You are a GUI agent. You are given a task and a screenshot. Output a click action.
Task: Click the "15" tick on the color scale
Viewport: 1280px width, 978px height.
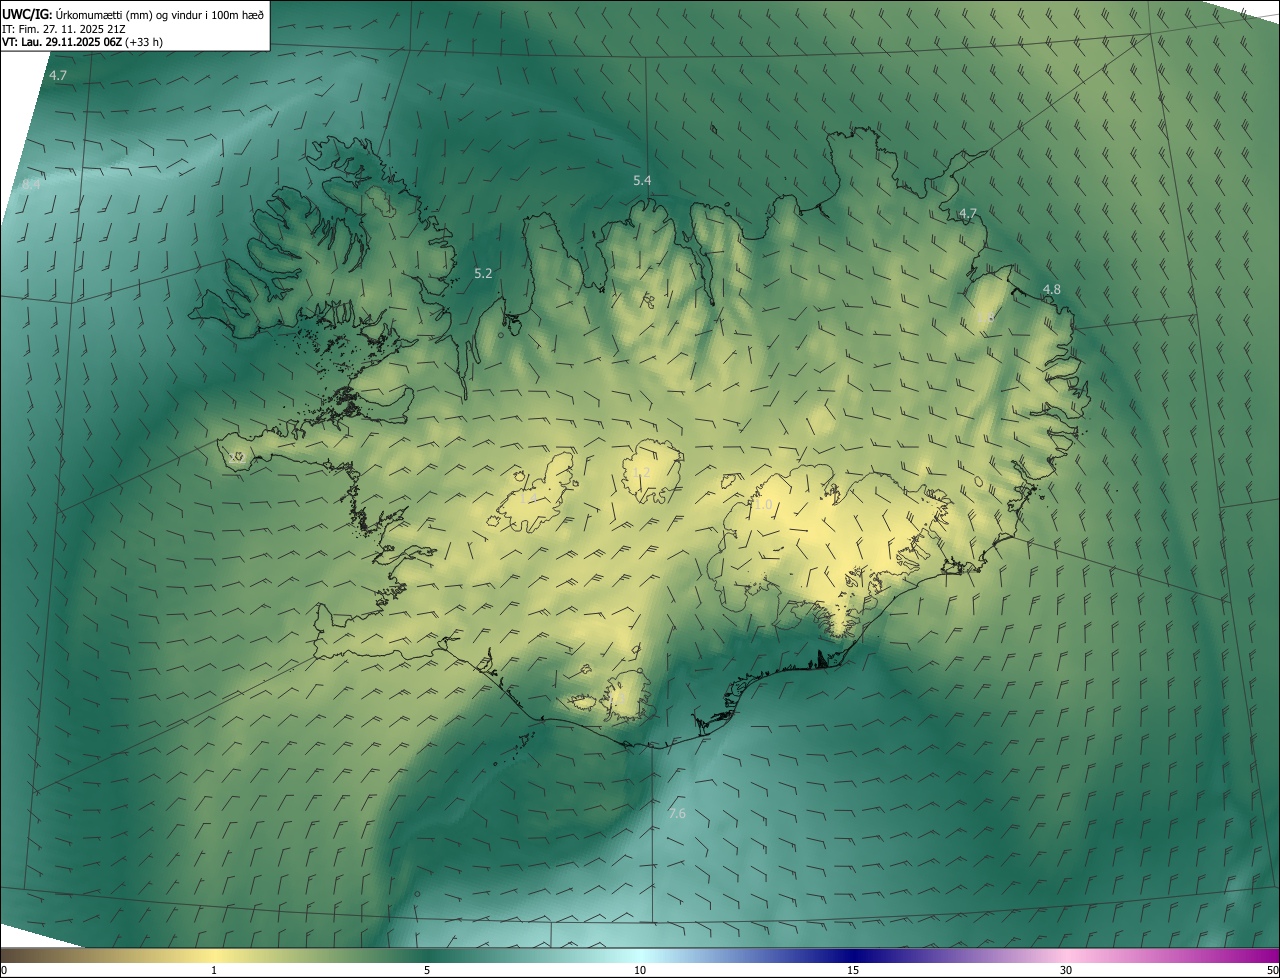pyautogui.click(x=853, y=970)
